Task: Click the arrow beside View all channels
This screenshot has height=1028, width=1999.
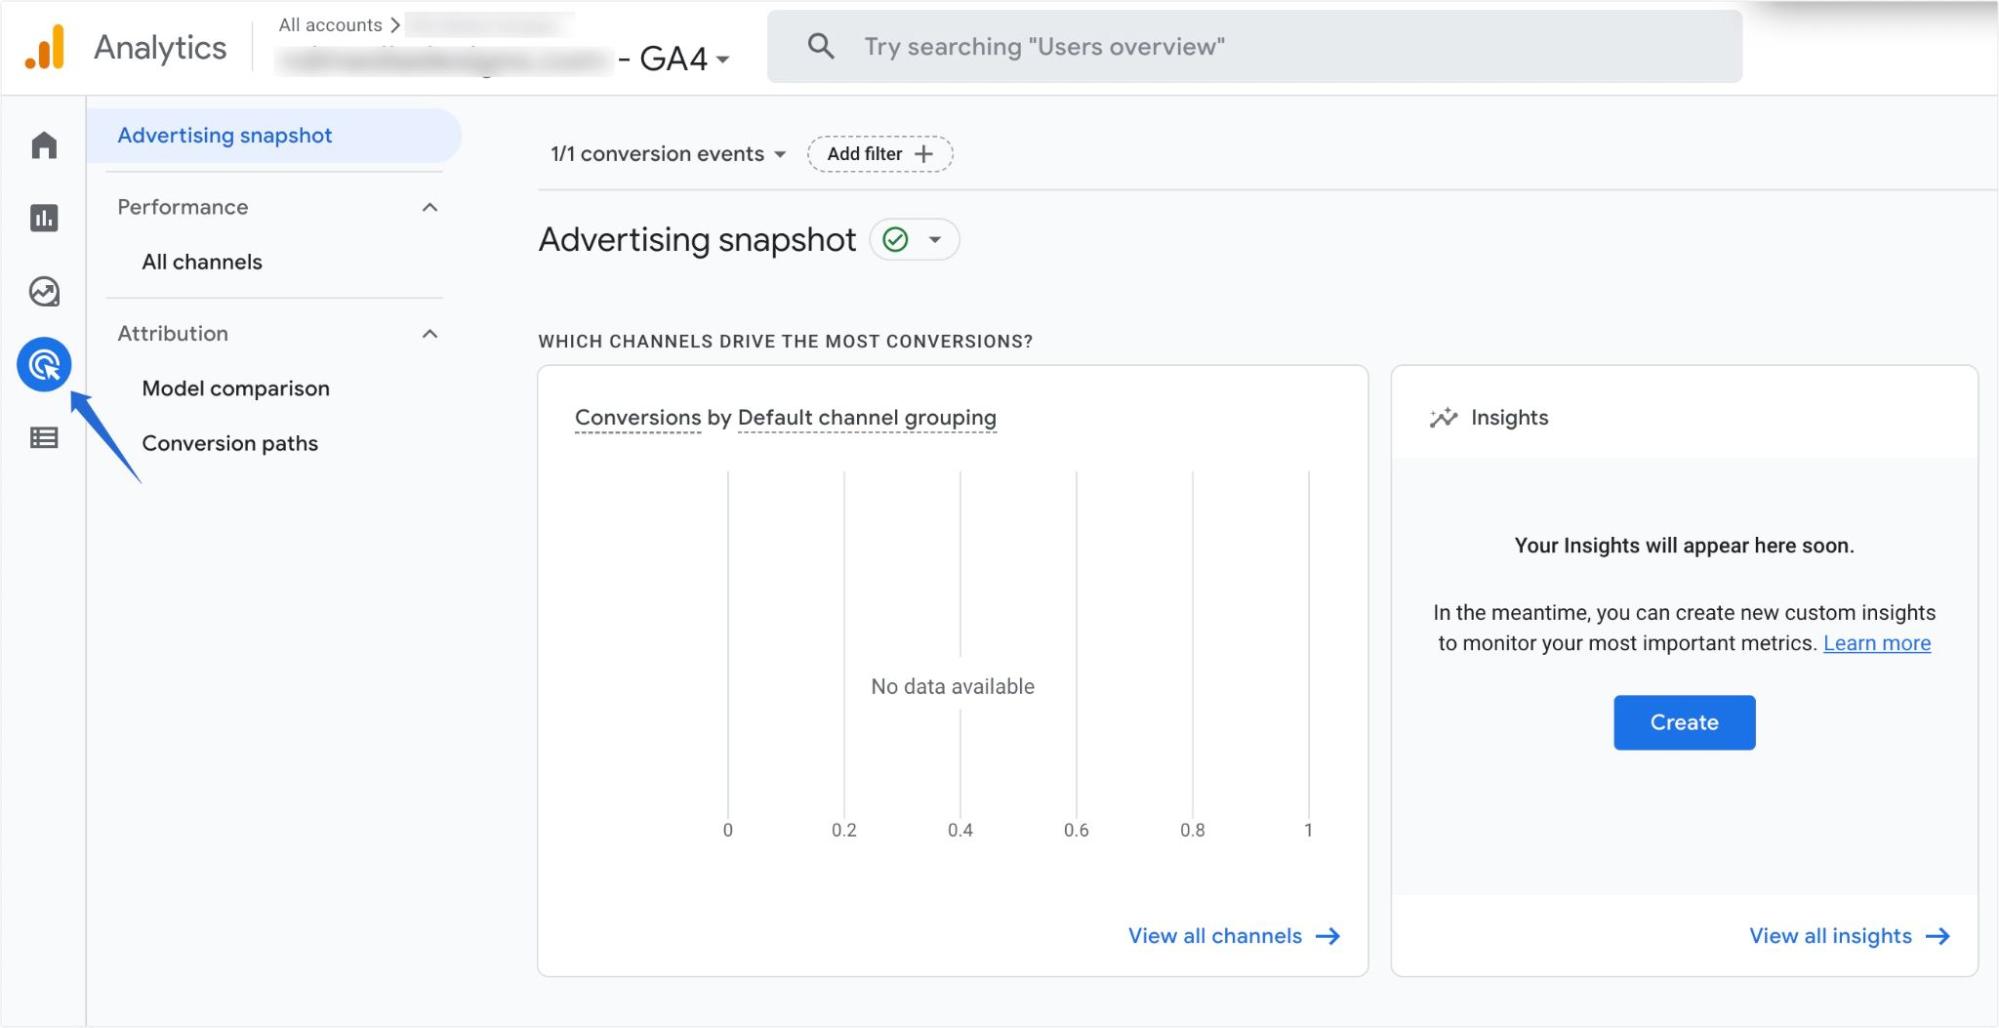Action: [1328, 936]
